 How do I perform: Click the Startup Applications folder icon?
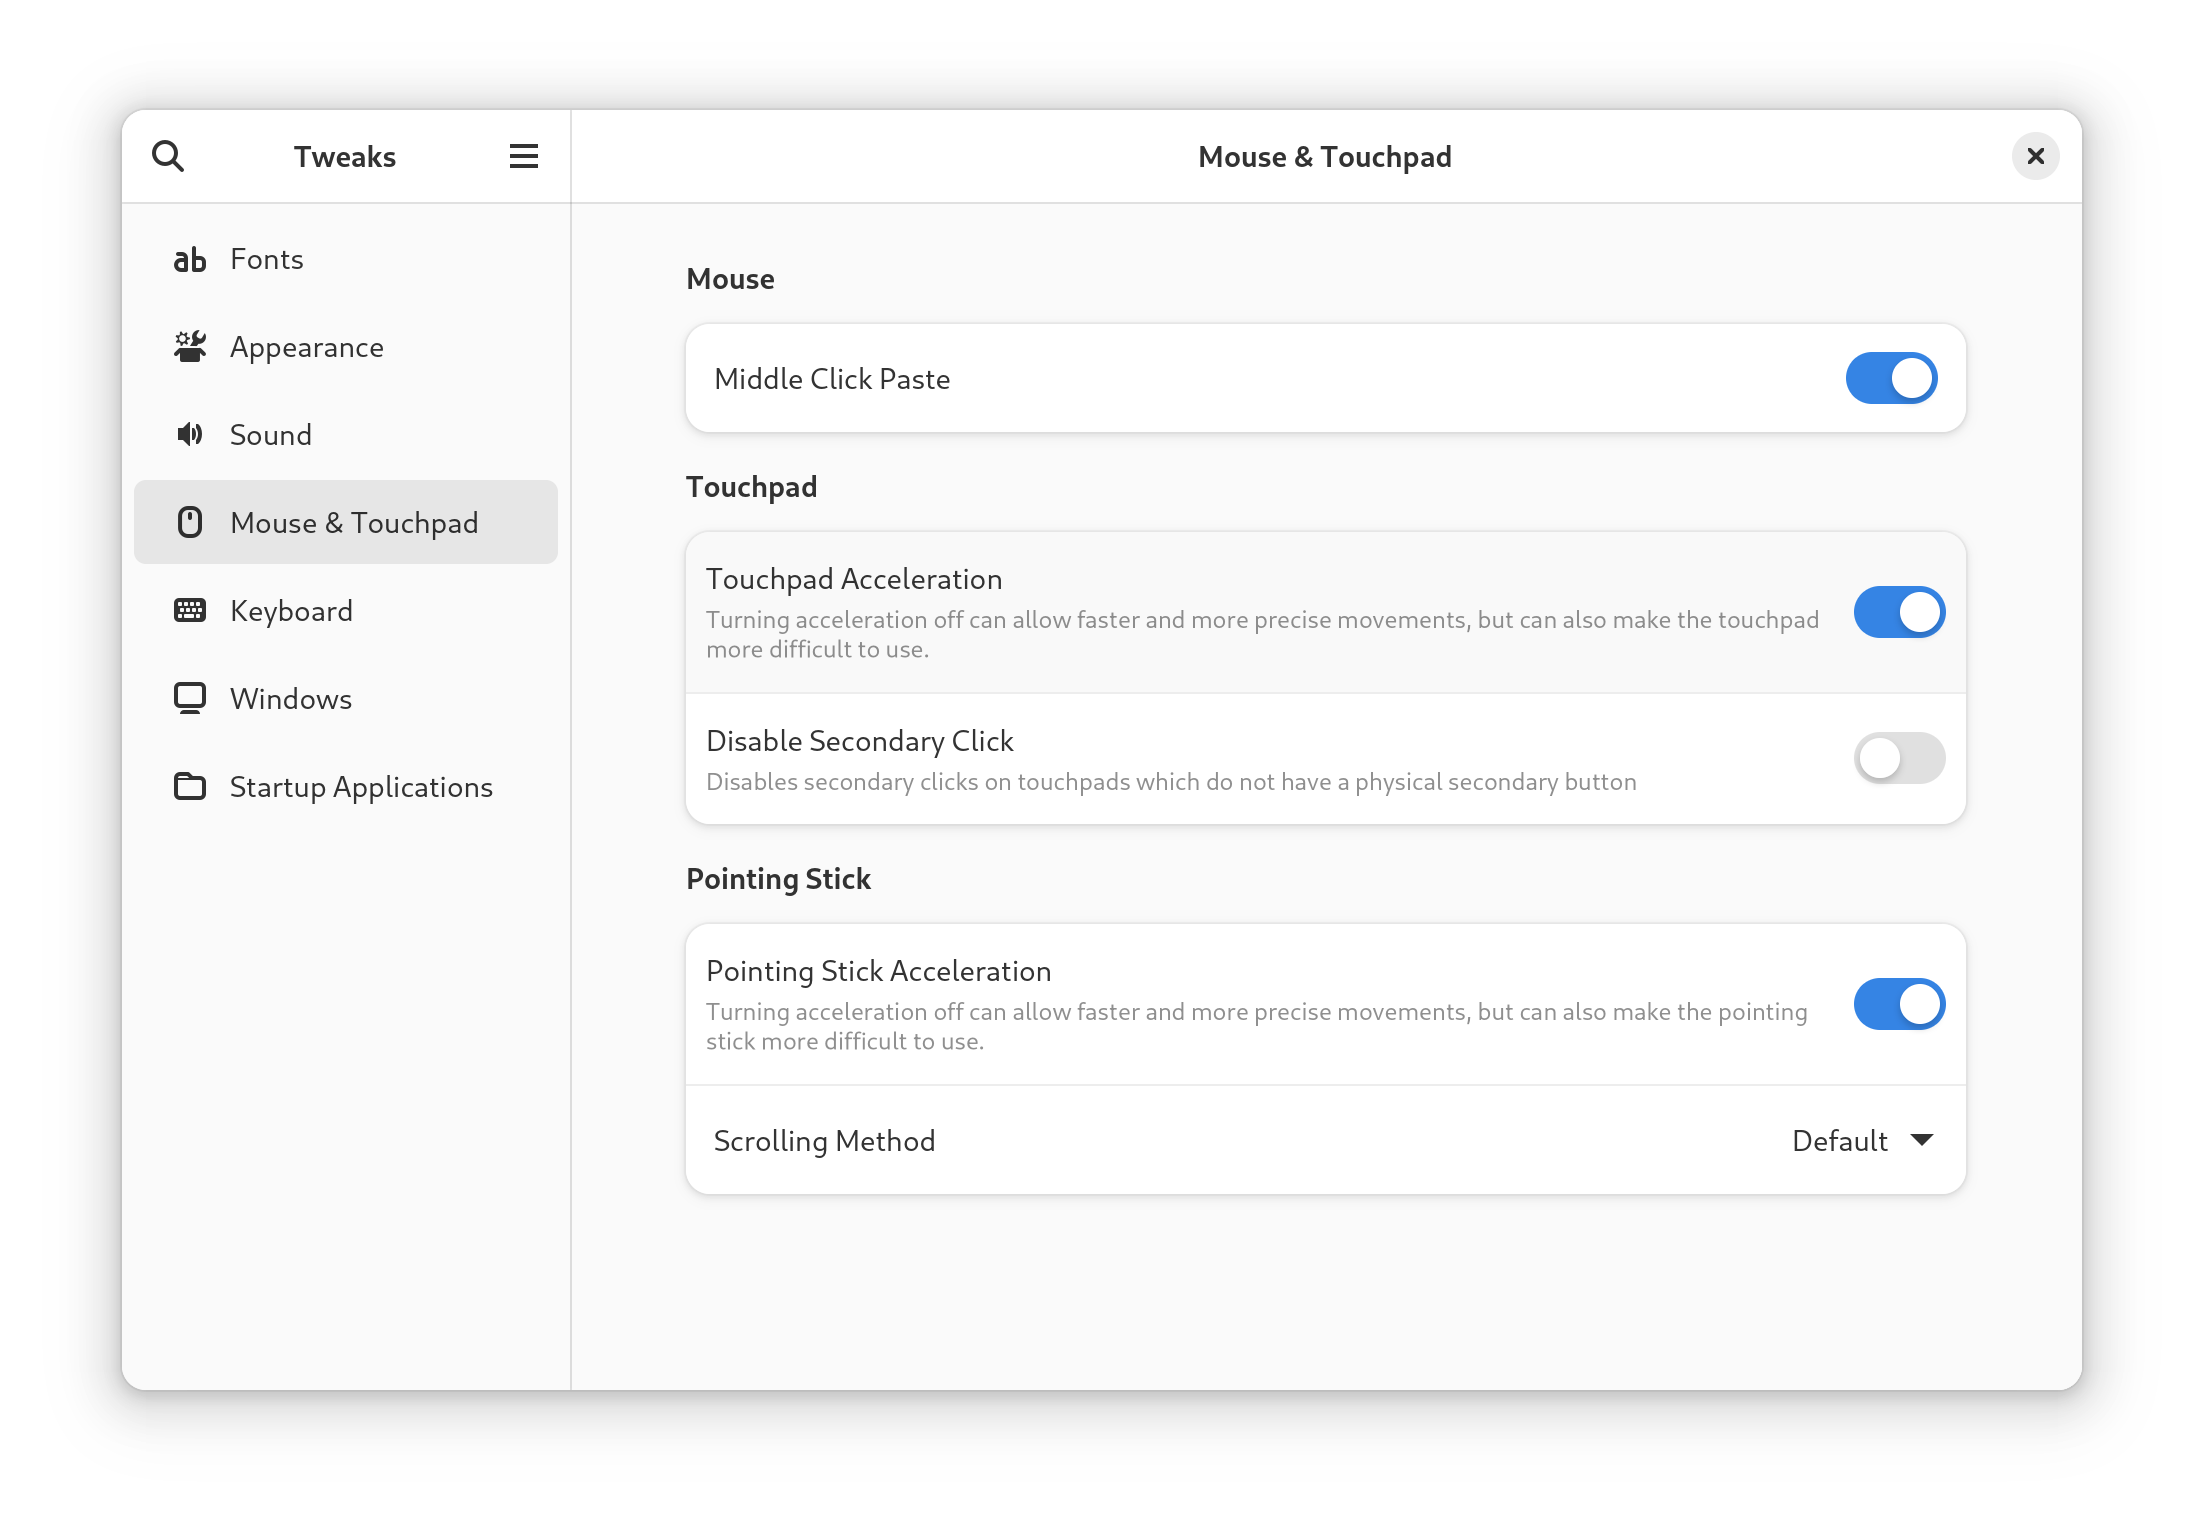(189, 786)
